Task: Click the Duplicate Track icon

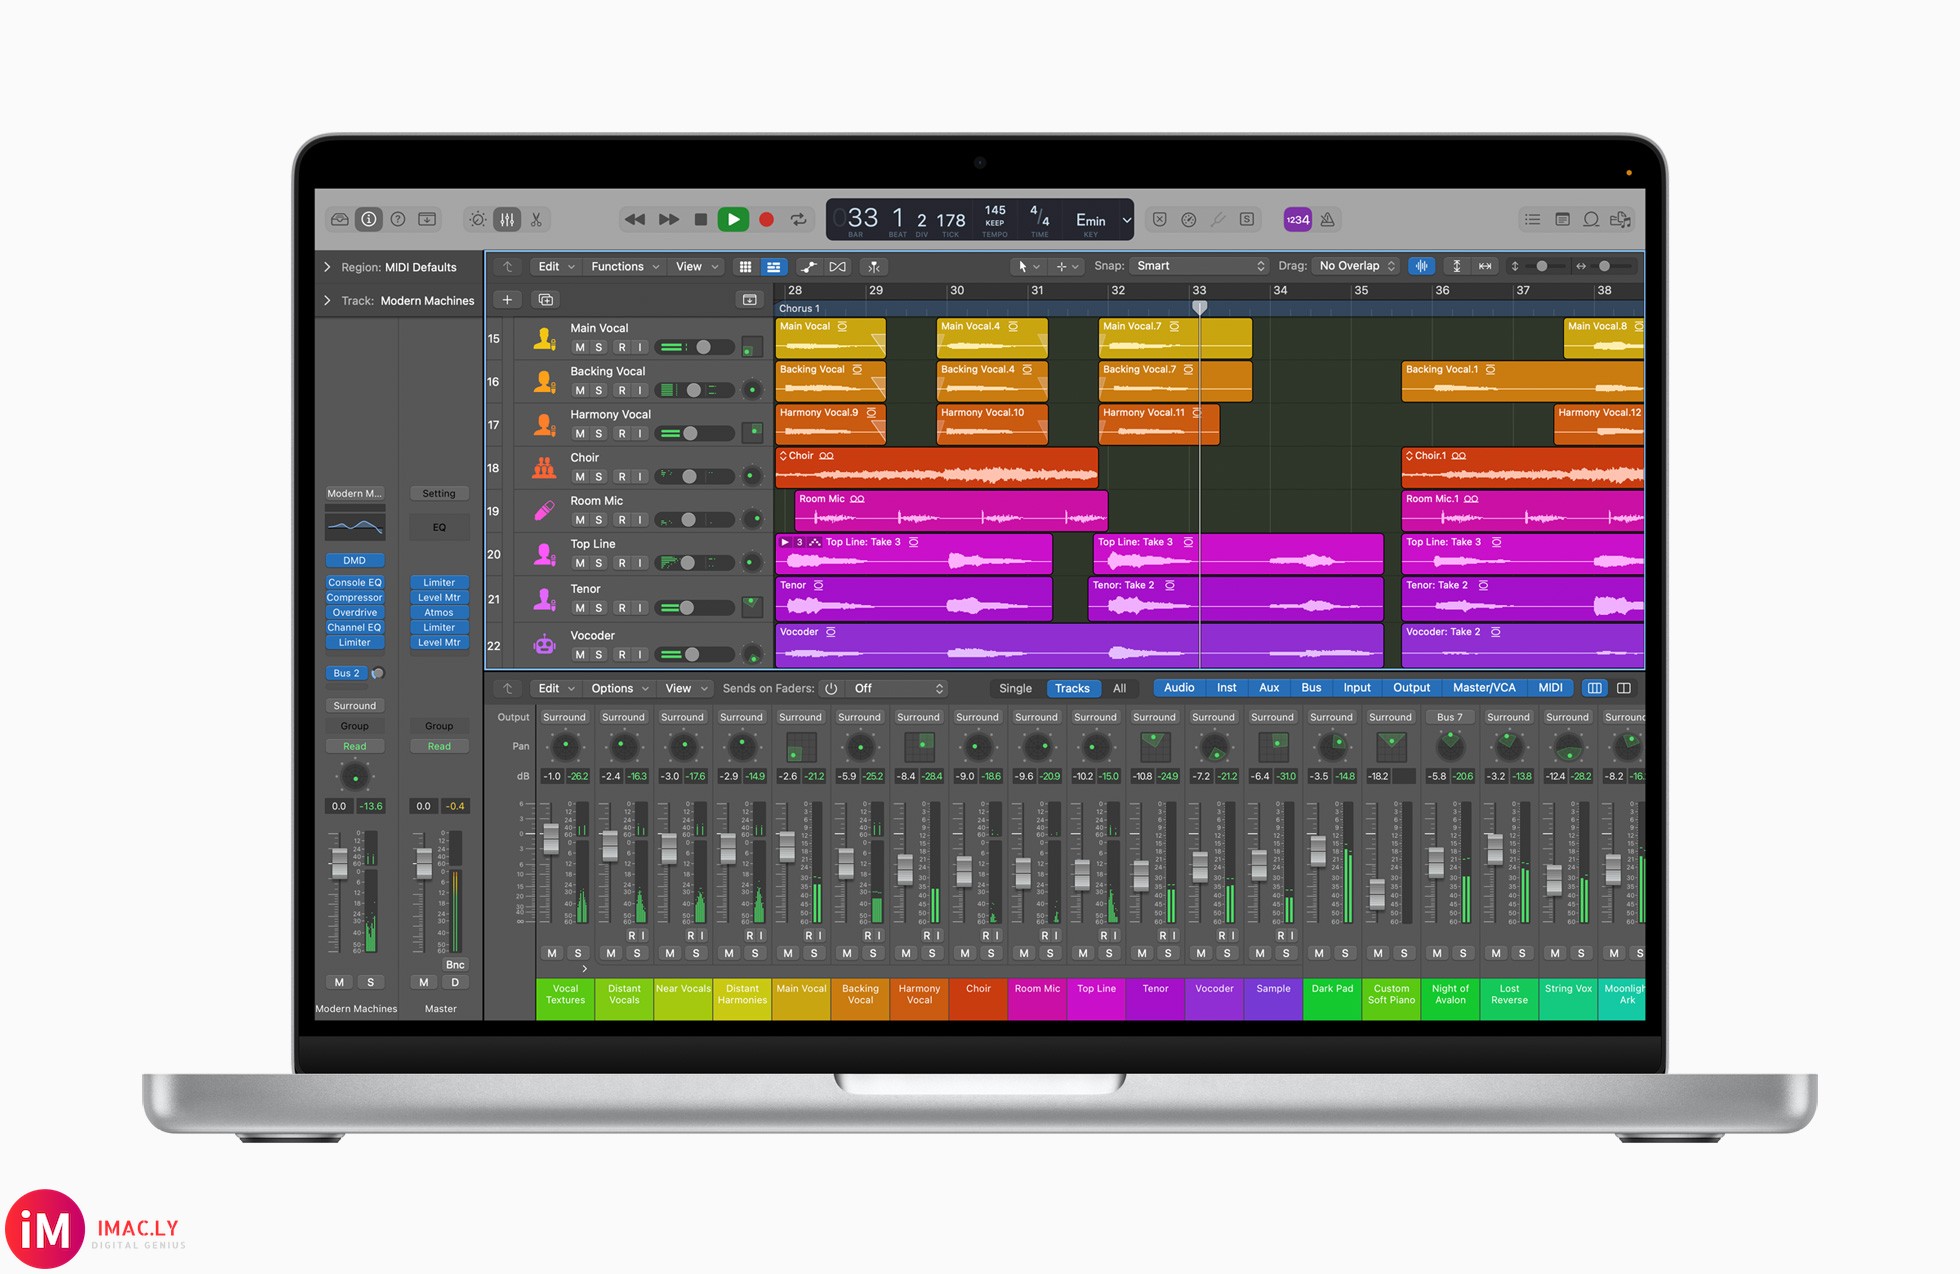Action: pyautogui.click(x=545, y=300)
